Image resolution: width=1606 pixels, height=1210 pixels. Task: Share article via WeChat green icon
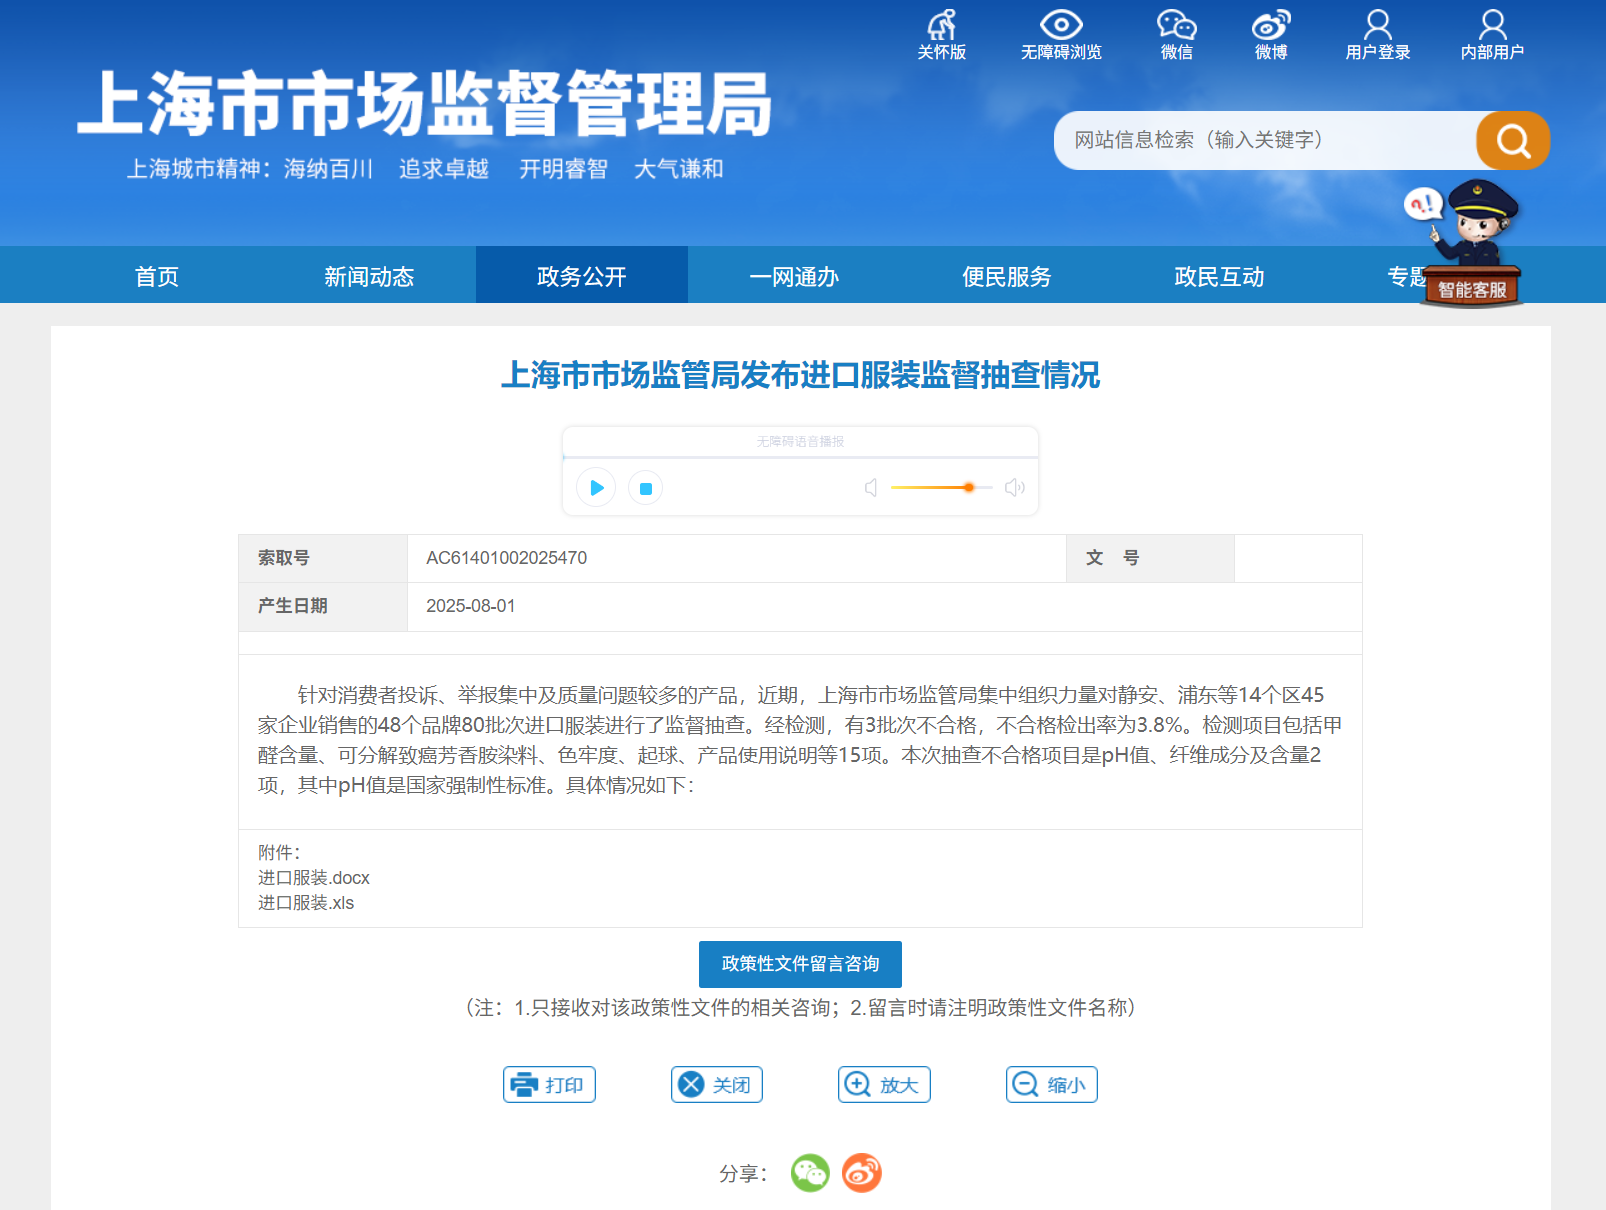pos(810,1173)
